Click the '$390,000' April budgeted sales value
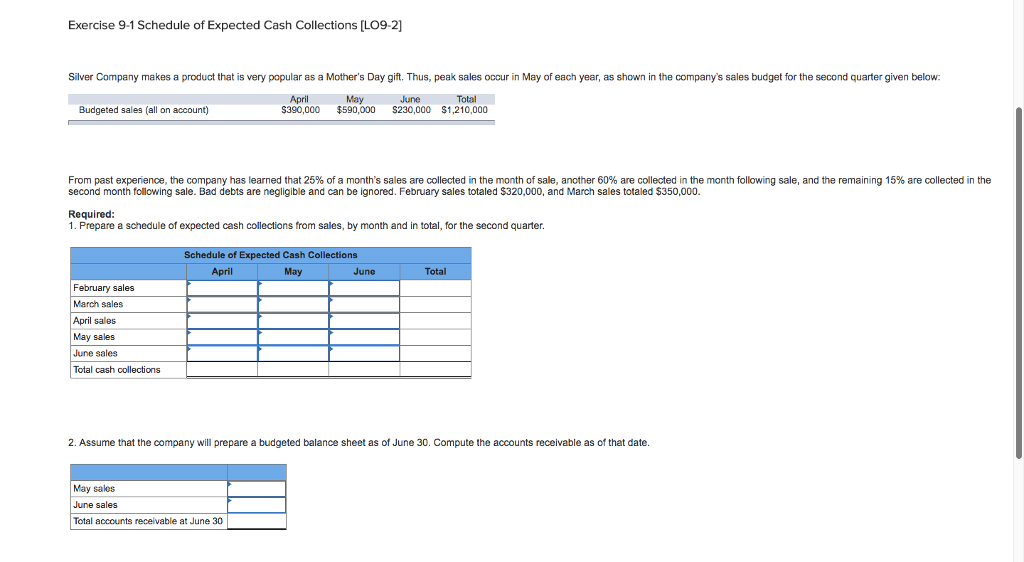Viewport: 1024px width, 562px height. coord(300,110)
